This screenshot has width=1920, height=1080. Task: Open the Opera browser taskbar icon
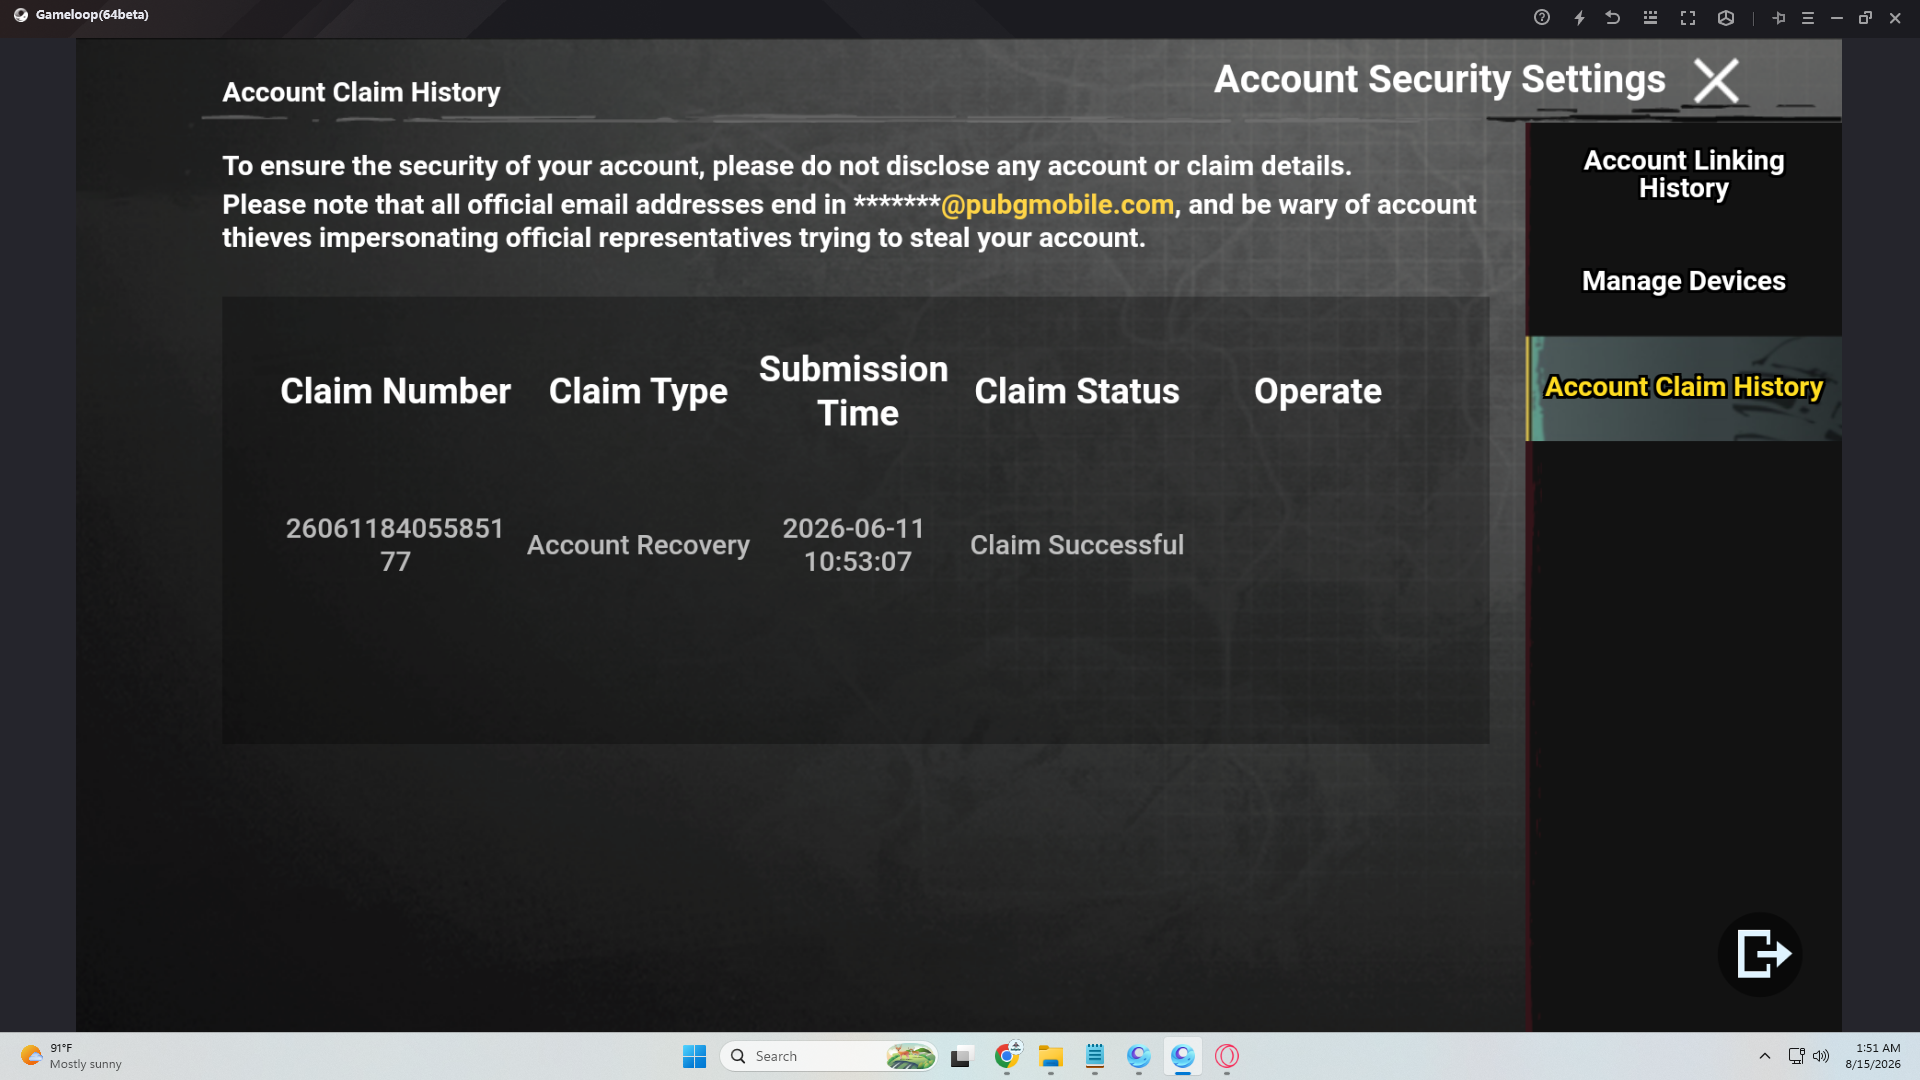[x=1227, y=1056]
